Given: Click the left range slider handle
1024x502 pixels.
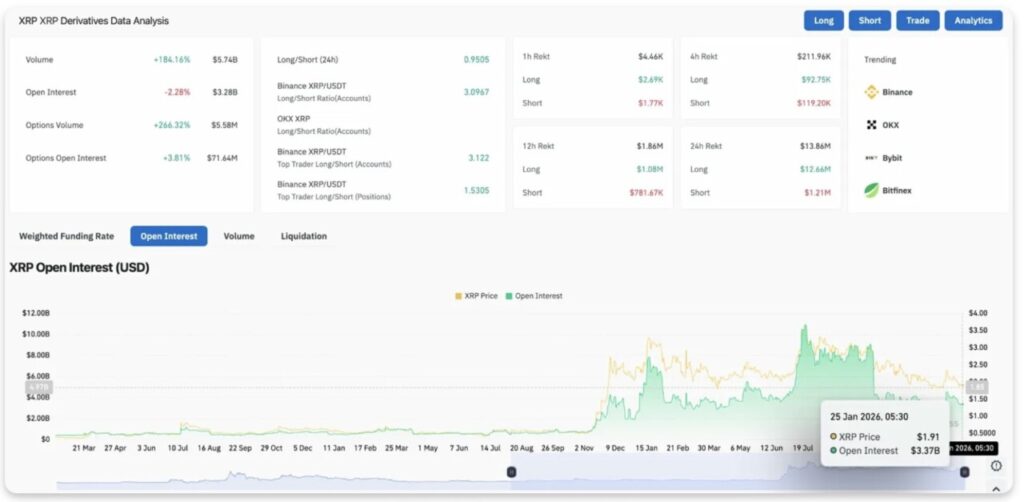Looking at the screenshot, I should tap(511, 472).
